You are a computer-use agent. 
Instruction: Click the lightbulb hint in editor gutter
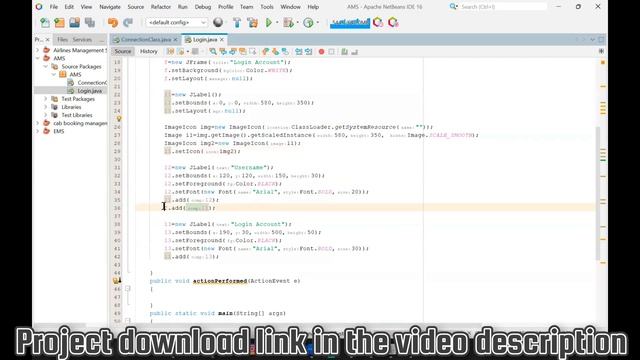[x=119, y=119]
